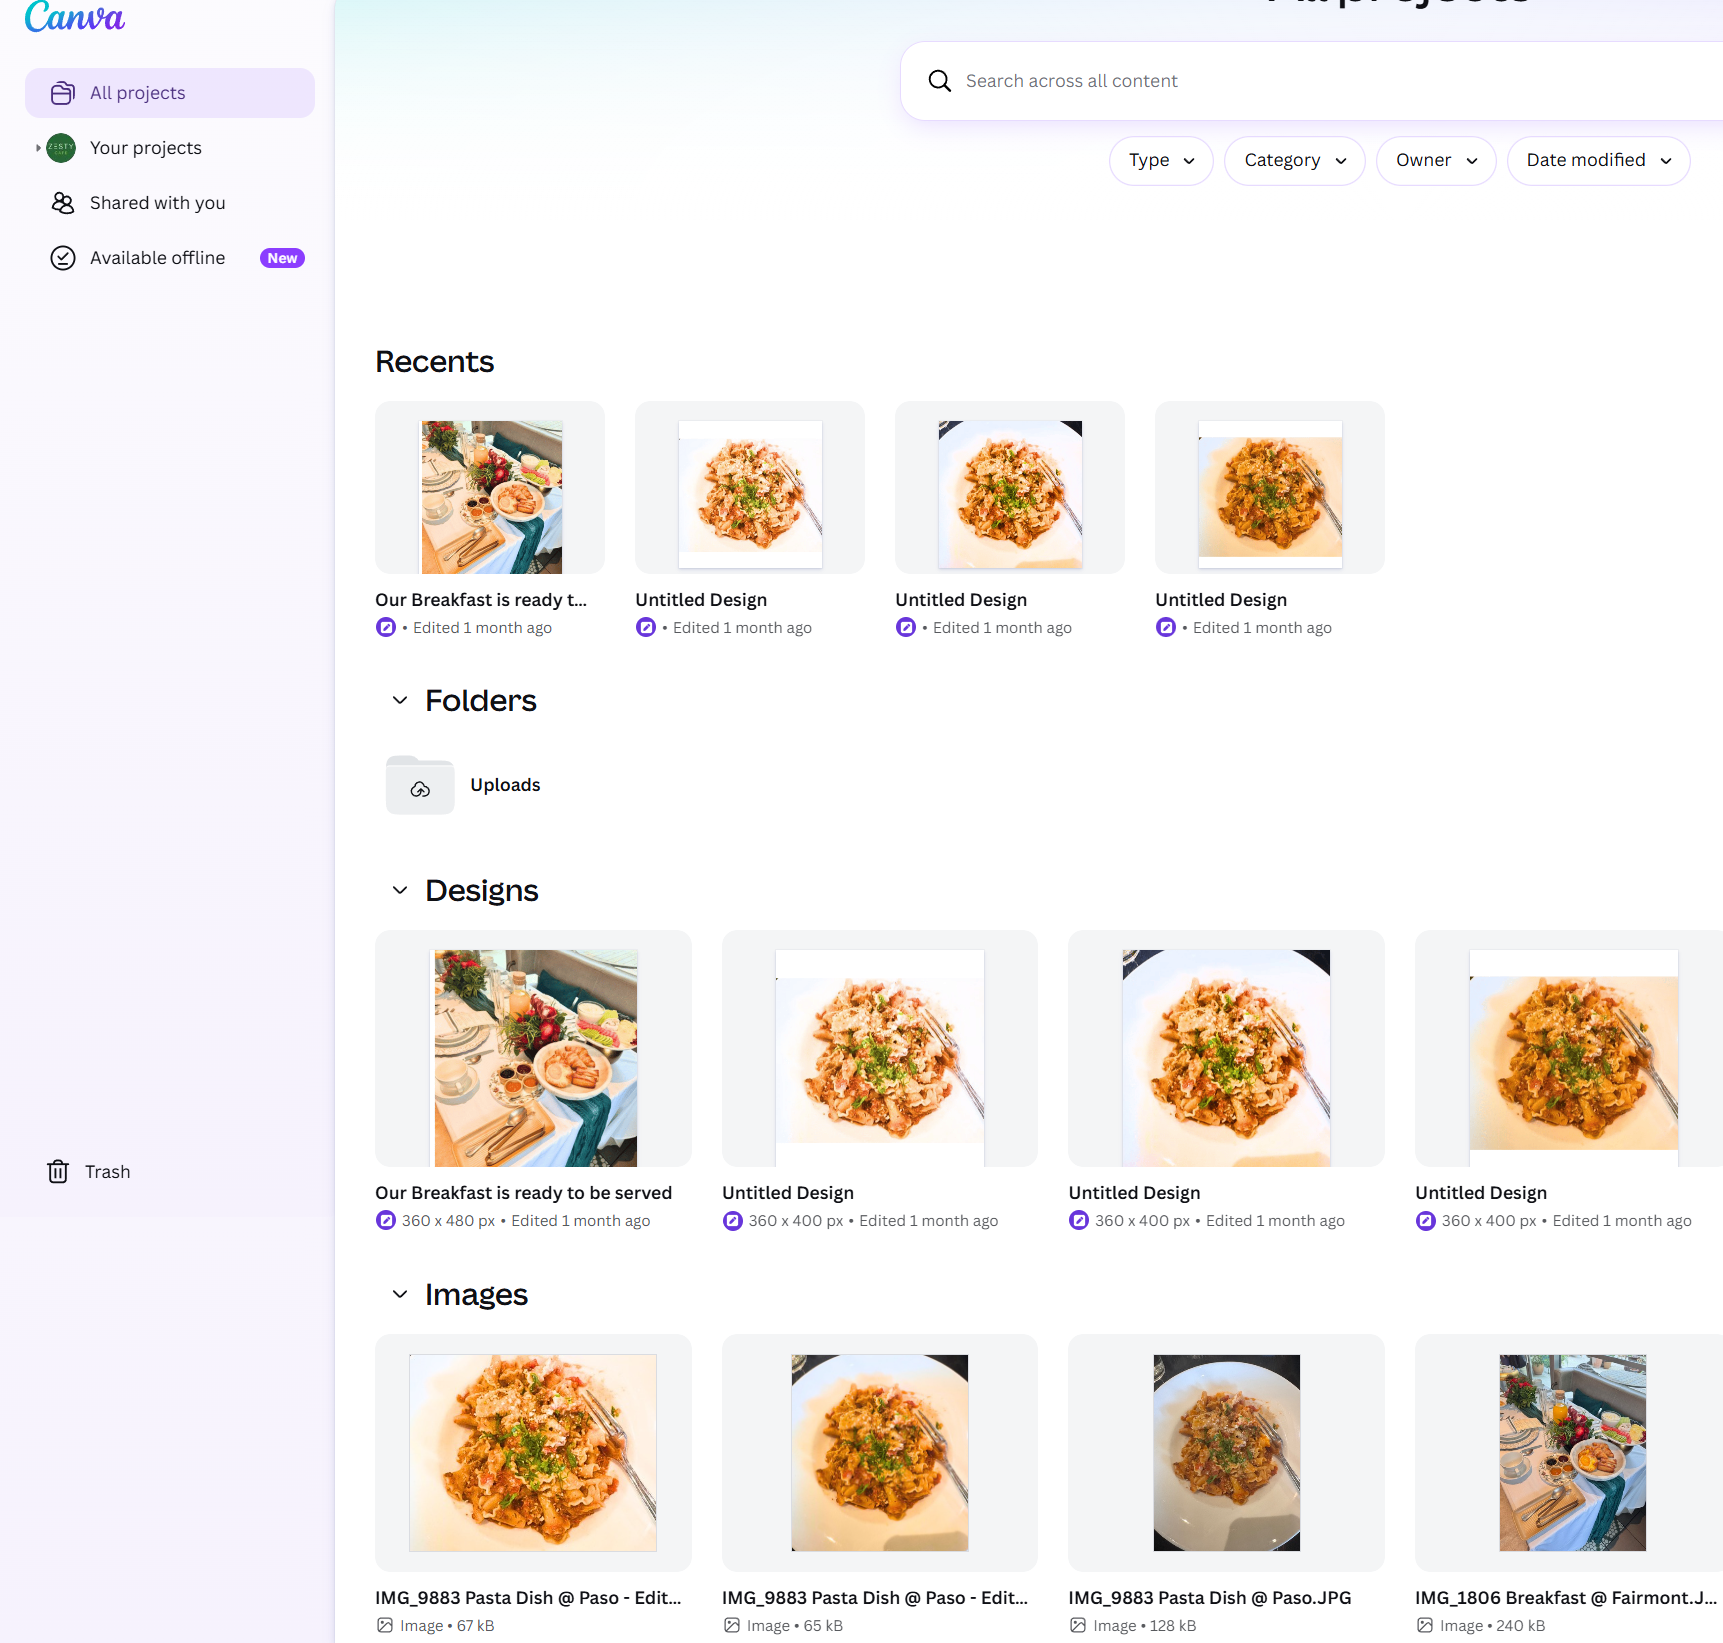Open Available offline section
This screenshot has width=1723, height=1643.
[170, 258]
